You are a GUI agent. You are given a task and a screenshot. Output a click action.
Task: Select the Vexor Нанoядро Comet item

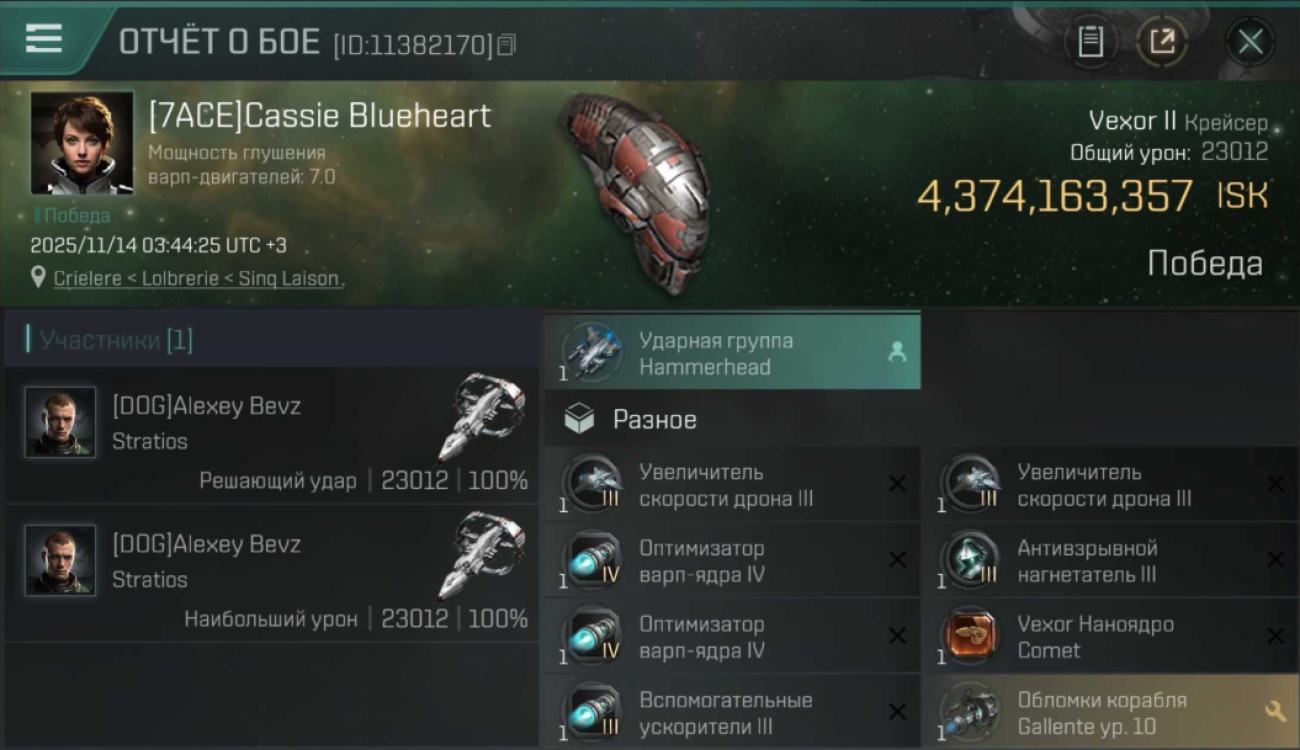click(x=1110, y=636)
